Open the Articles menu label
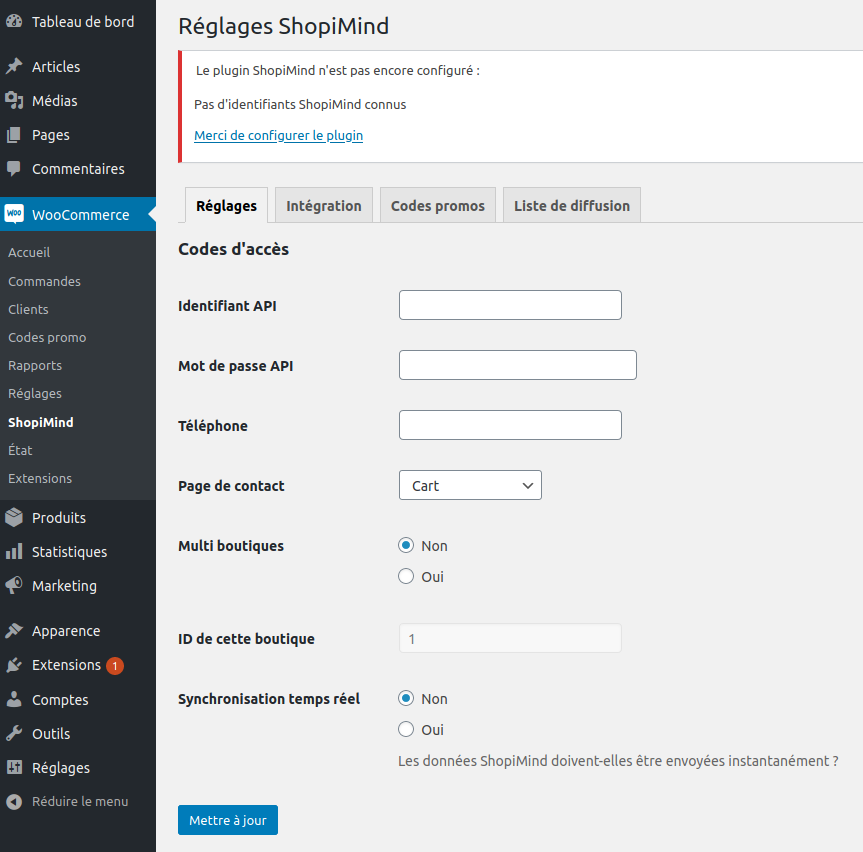 coord(56,67)
